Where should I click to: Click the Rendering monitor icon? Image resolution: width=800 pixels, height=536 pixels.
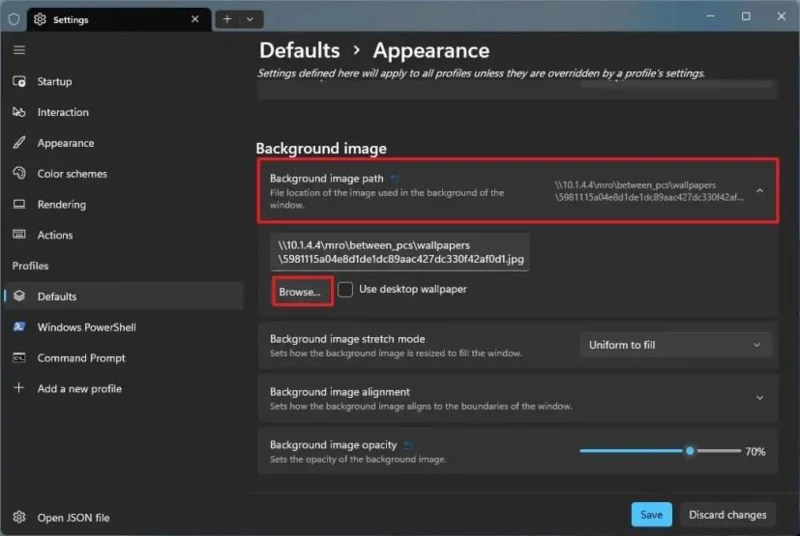click(x=19, y=204)
